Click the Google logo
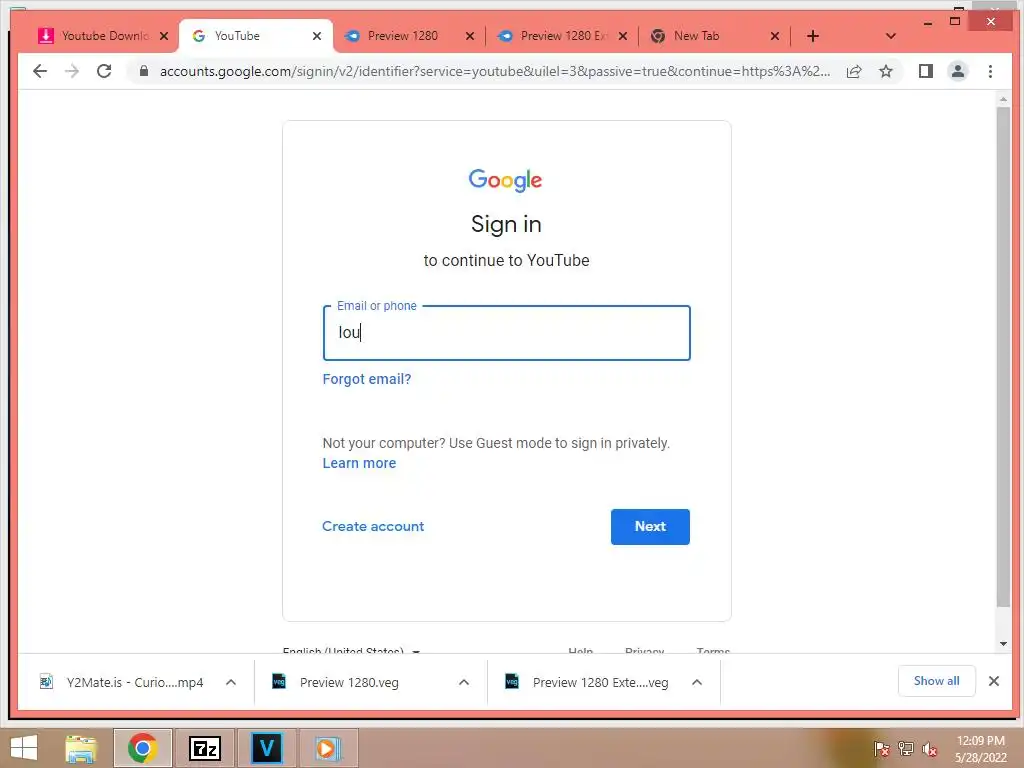 click(x=505, y=180)
